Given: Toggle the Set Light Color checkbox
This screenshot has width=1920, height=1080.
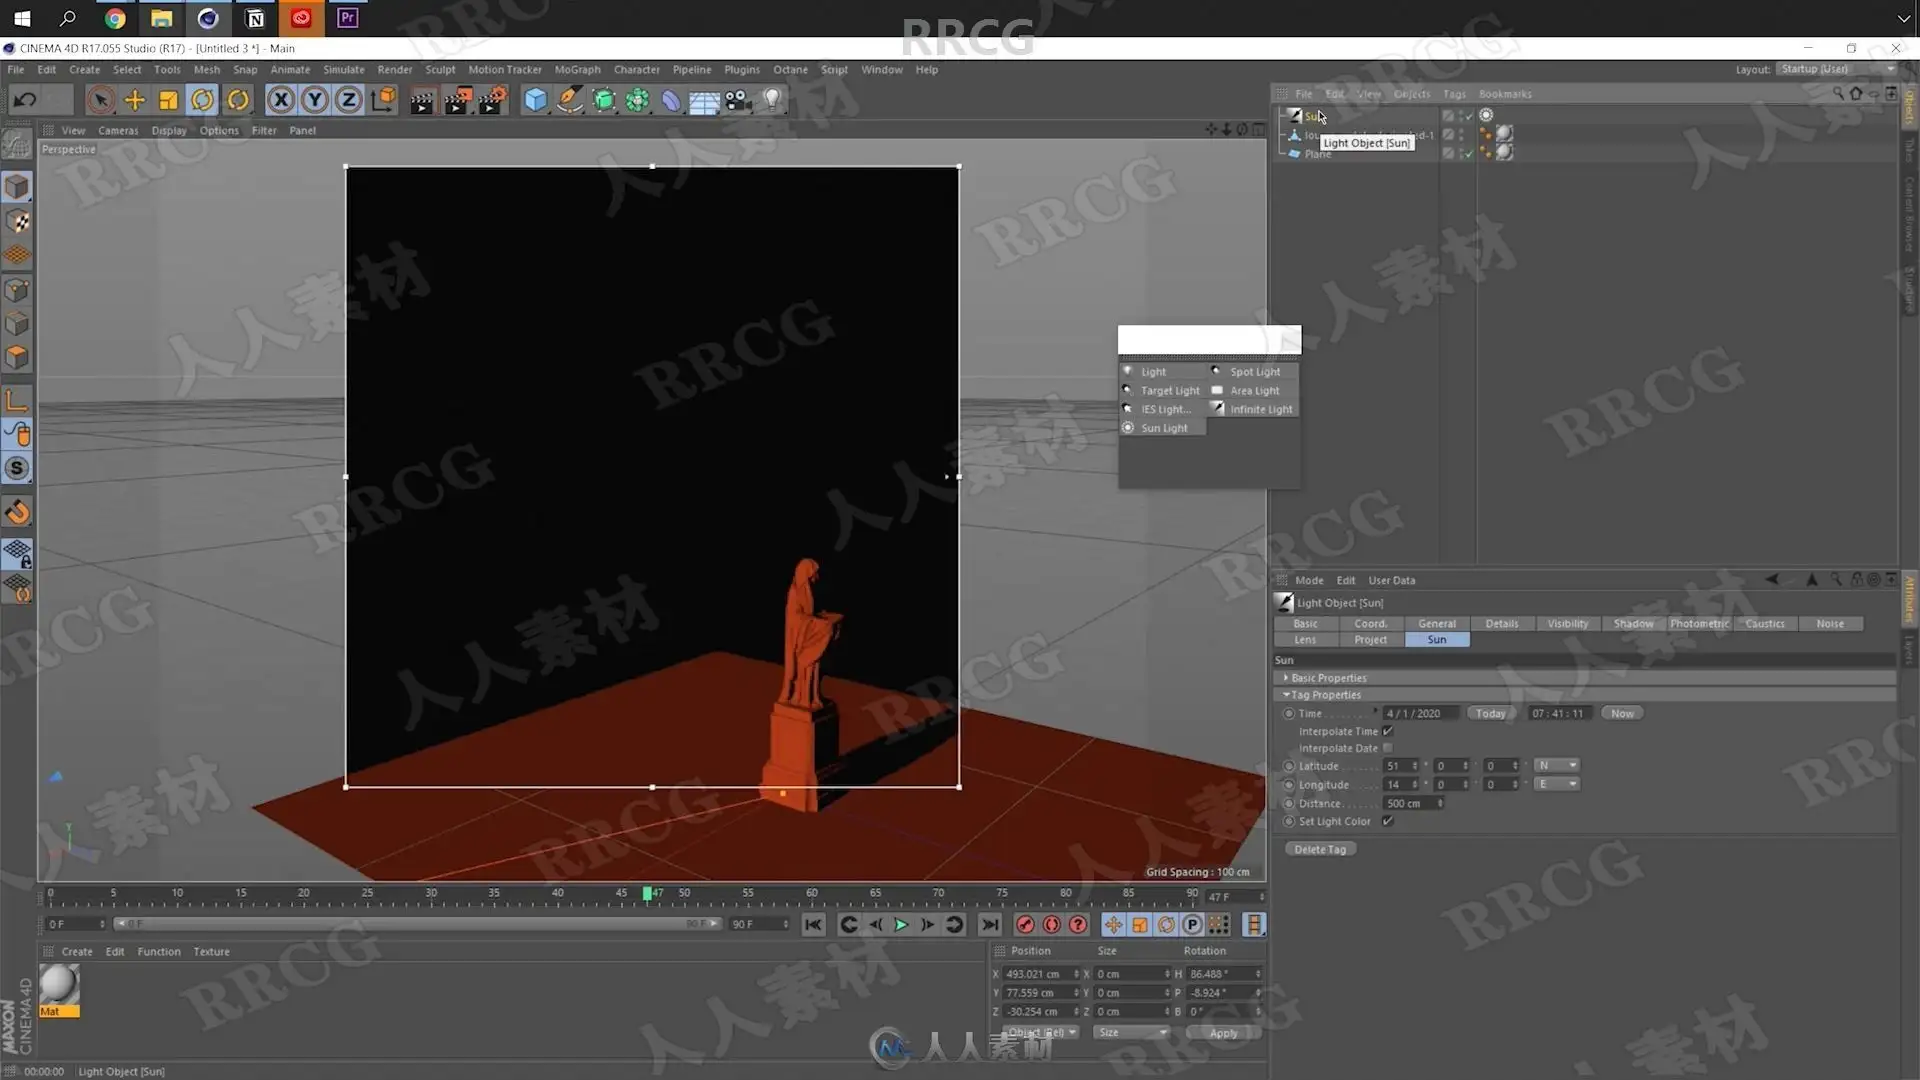Looking at the screenshot, I should coord(1388,821).
